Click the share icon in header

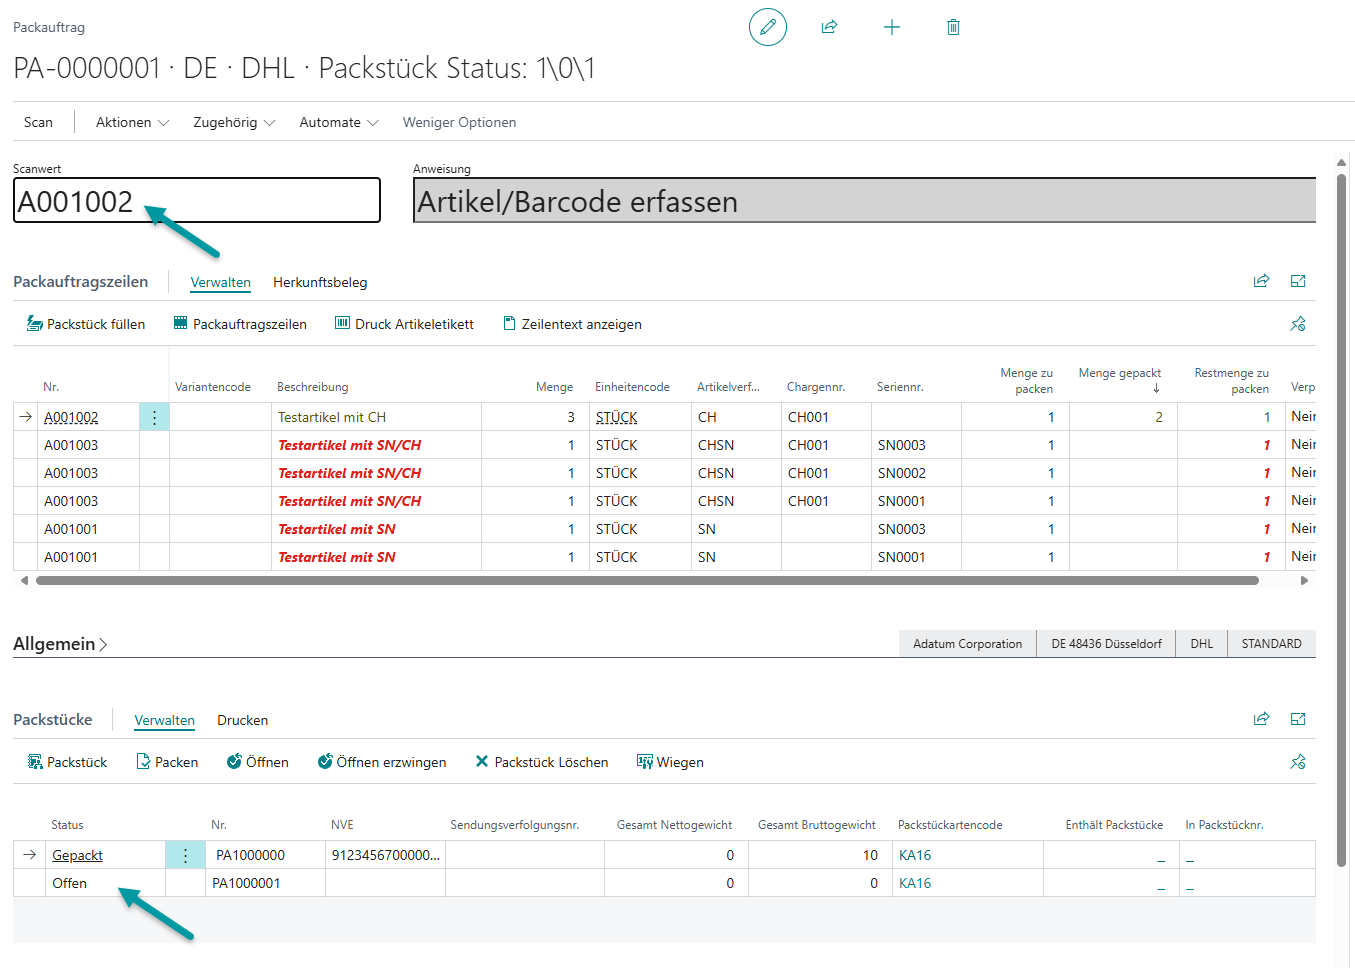pyautogui.click(x=829, y=27)
